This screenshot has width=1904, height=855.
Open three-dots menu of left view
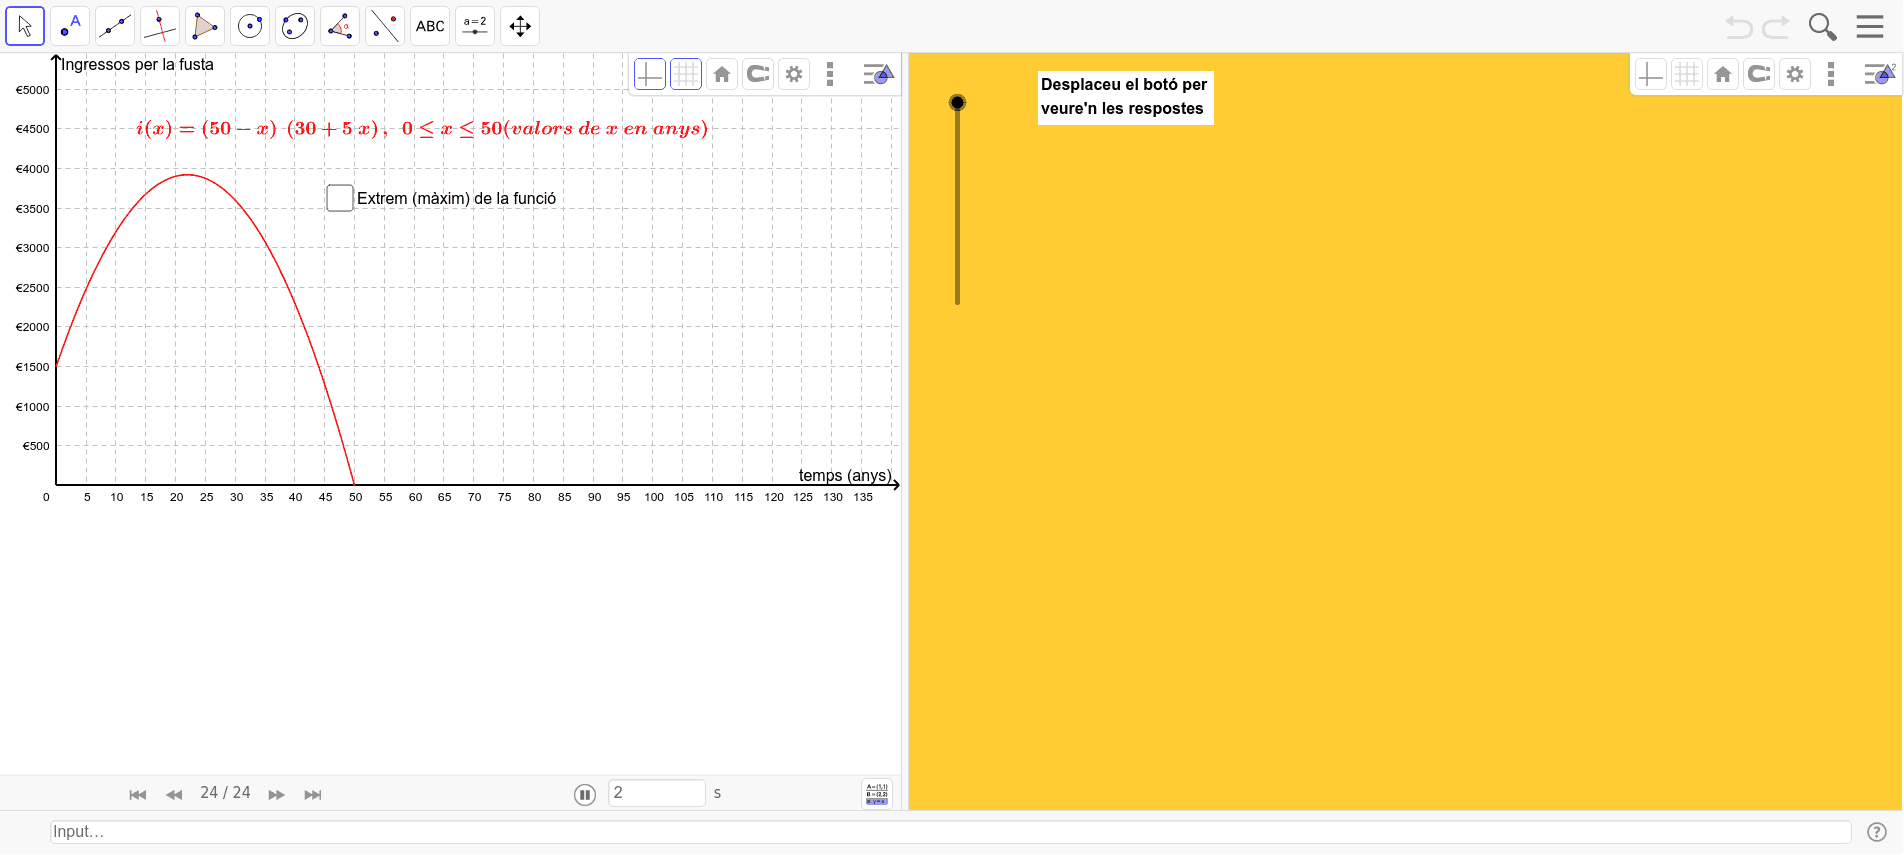830,74
